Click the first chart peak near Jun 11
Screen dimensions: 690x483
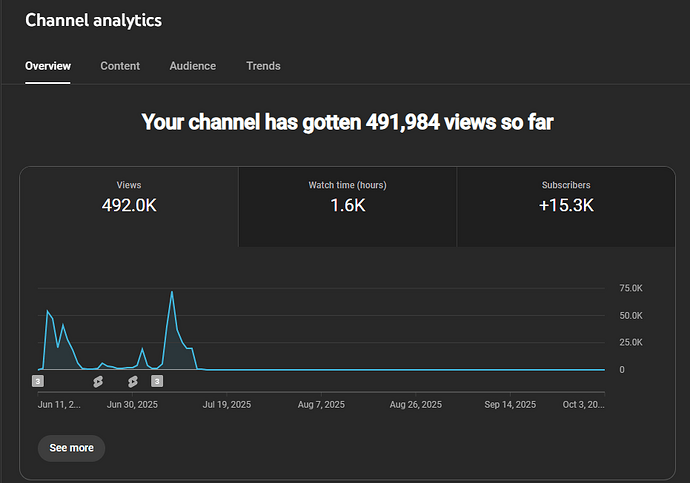[47, 312]
